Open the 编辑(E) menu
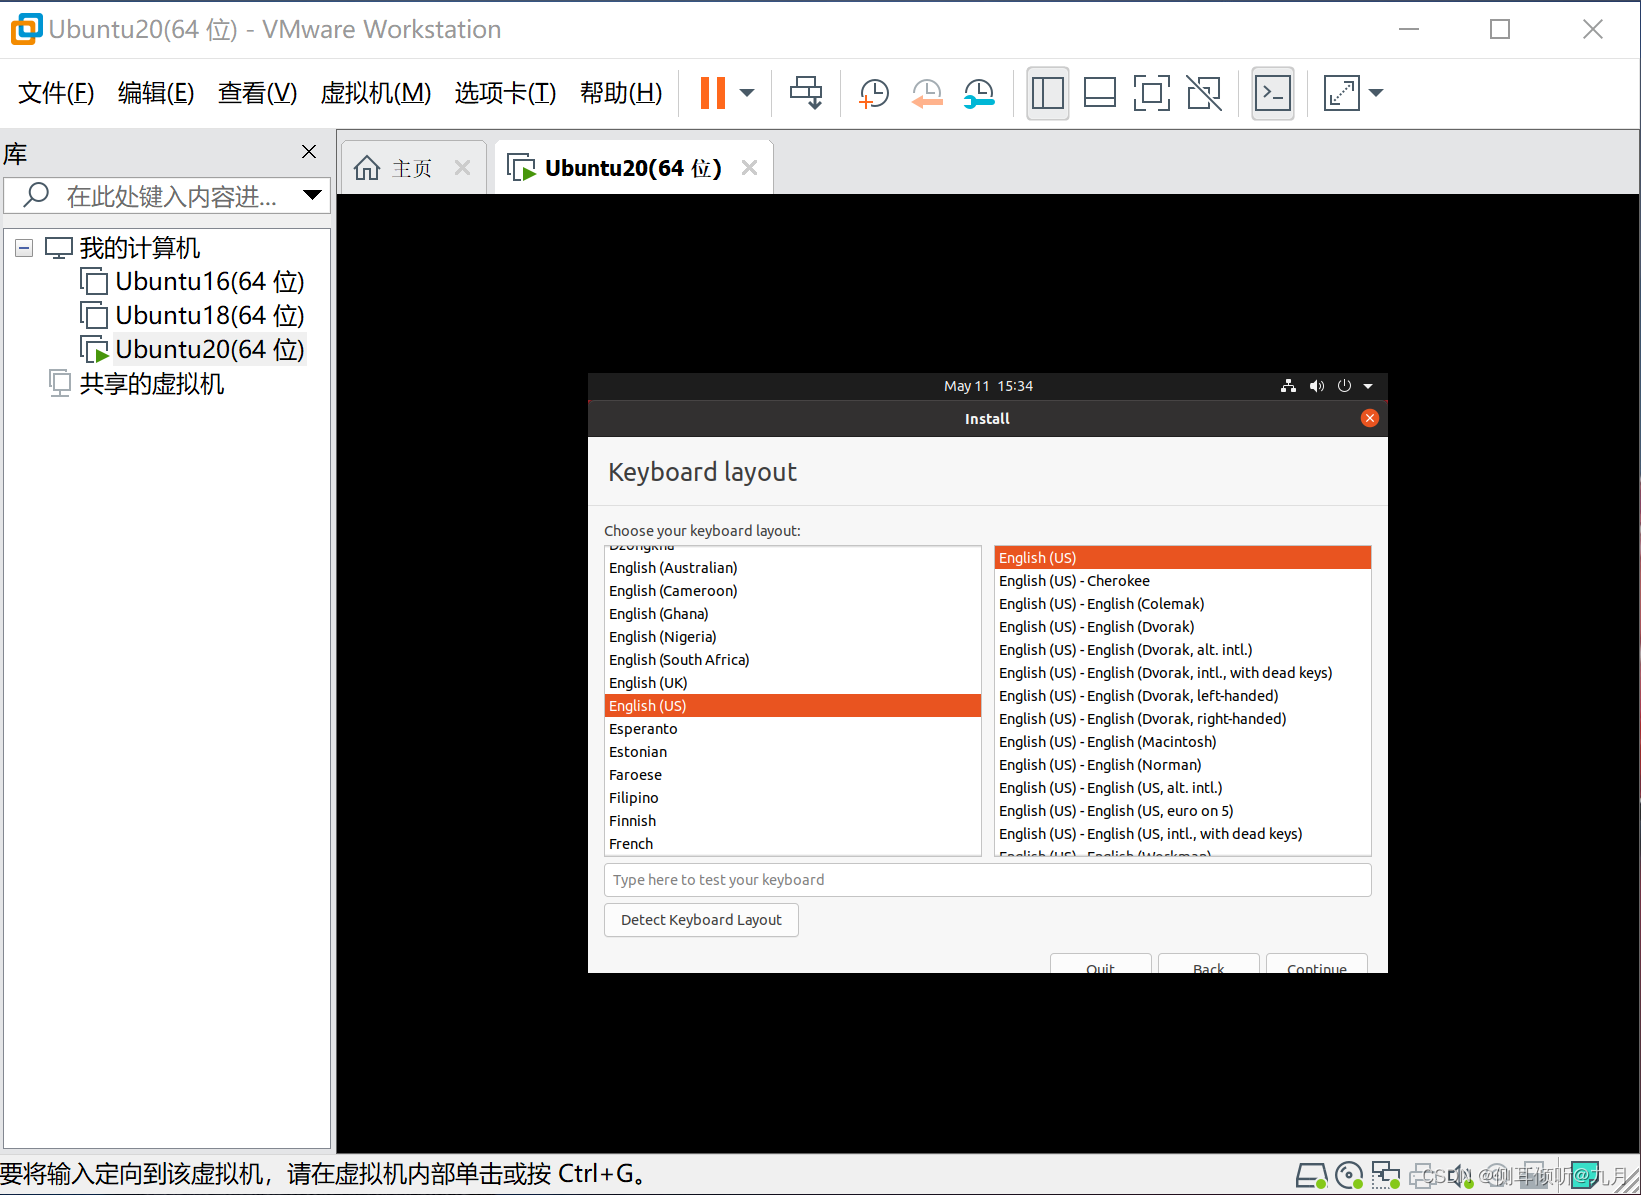 click(156, 93)
